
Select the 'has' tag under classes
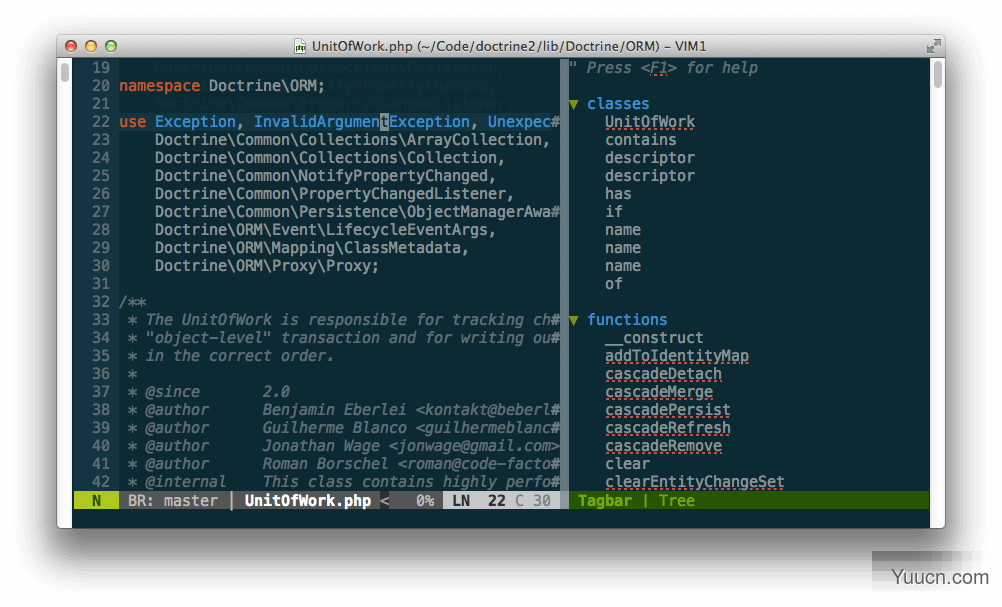pyautogui.click(x=618, y=194)
